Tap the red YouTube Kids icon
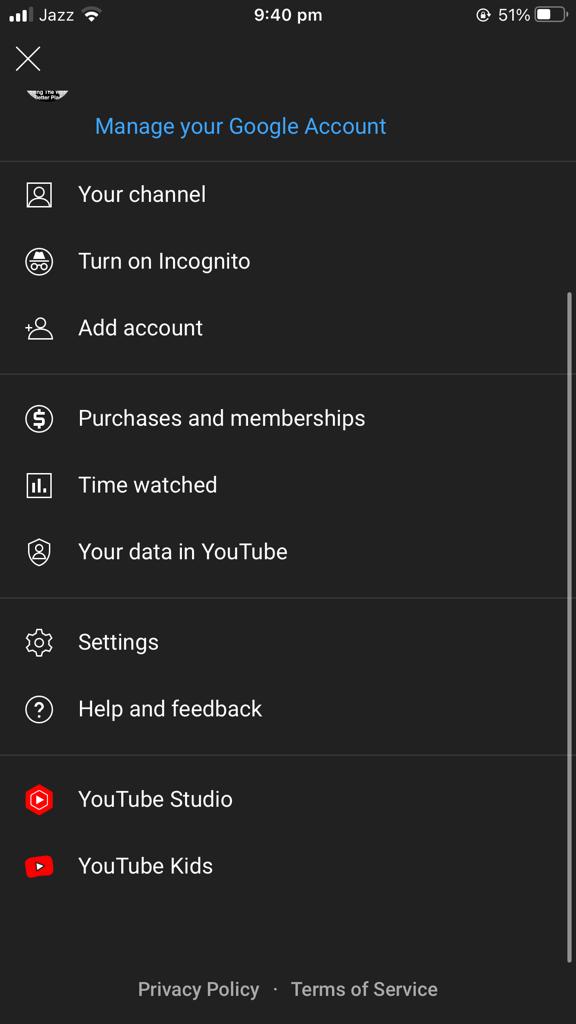 pos(39,867)
